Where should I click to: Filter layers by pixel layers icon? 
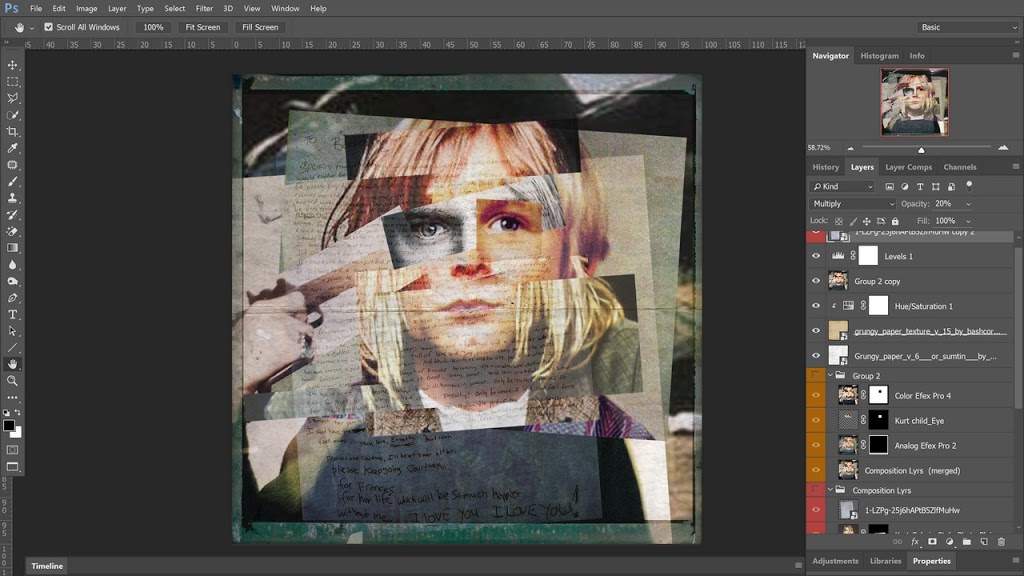coord(889,187)
